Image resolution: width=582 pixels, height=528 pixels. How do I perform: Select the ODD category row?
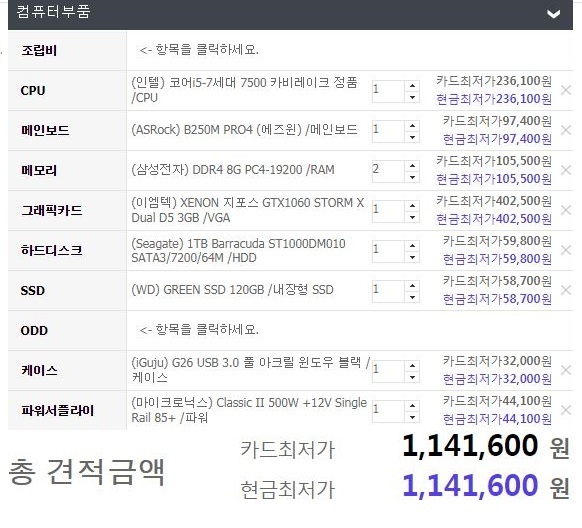coord(67,331)
